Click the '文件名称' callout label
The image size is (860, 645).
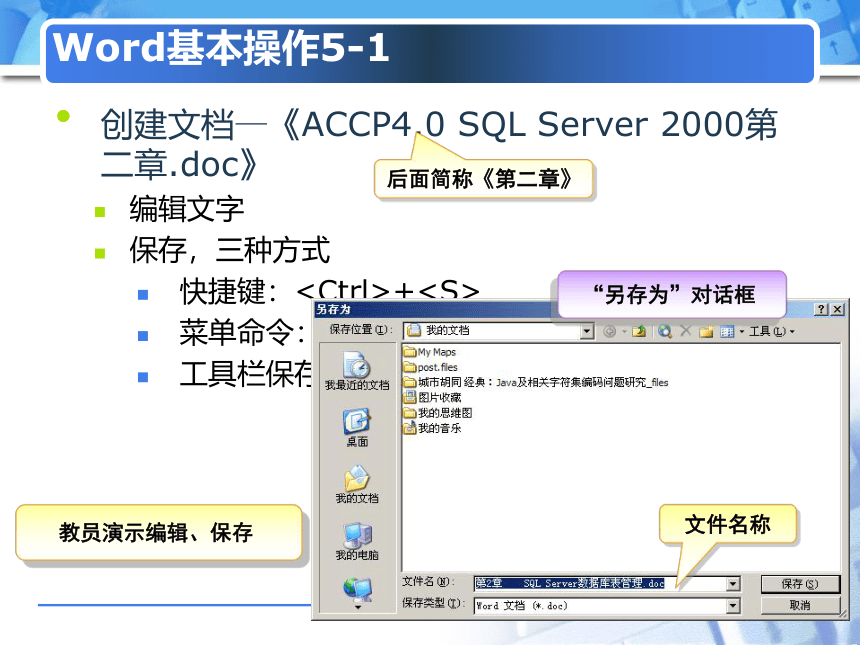tap(727, 524)
